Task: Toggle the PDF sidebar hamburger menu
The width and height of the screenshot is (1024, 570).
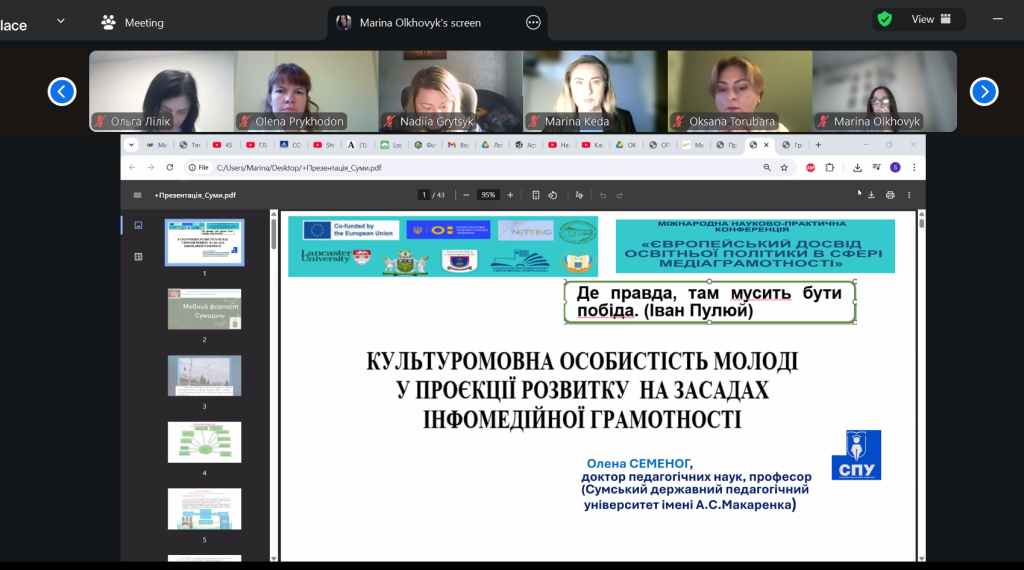Action: pos(138,195)
